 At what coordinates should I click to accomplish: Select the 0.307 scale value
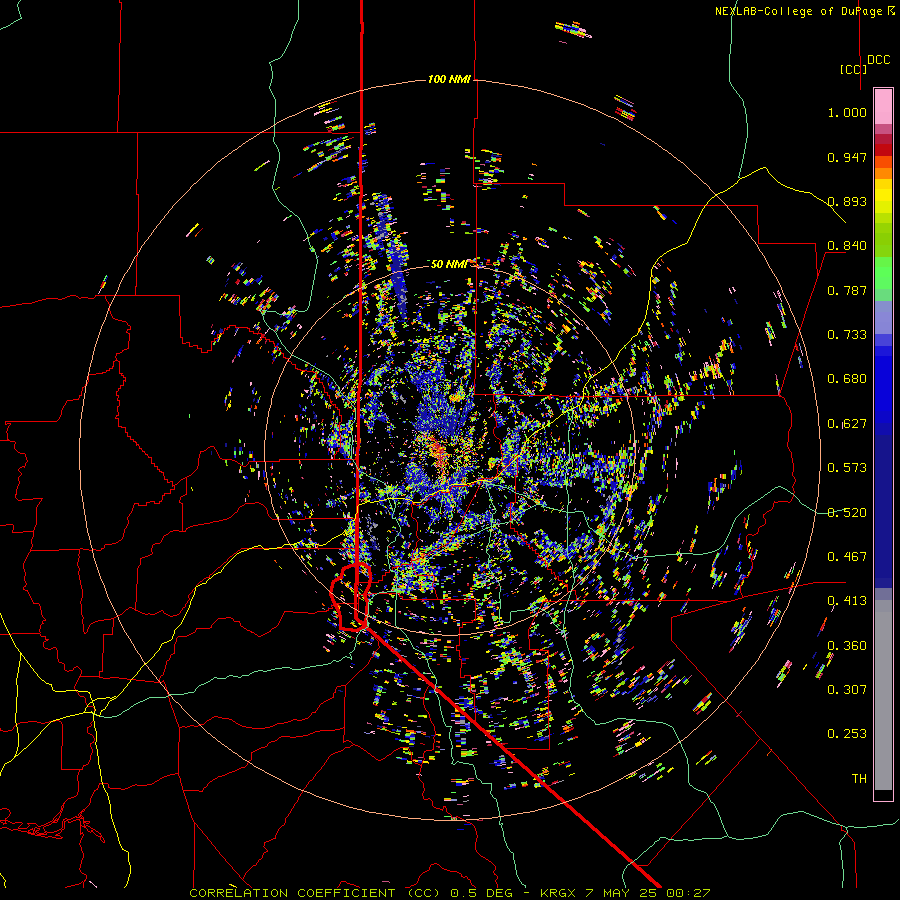(x=847, y=690)
